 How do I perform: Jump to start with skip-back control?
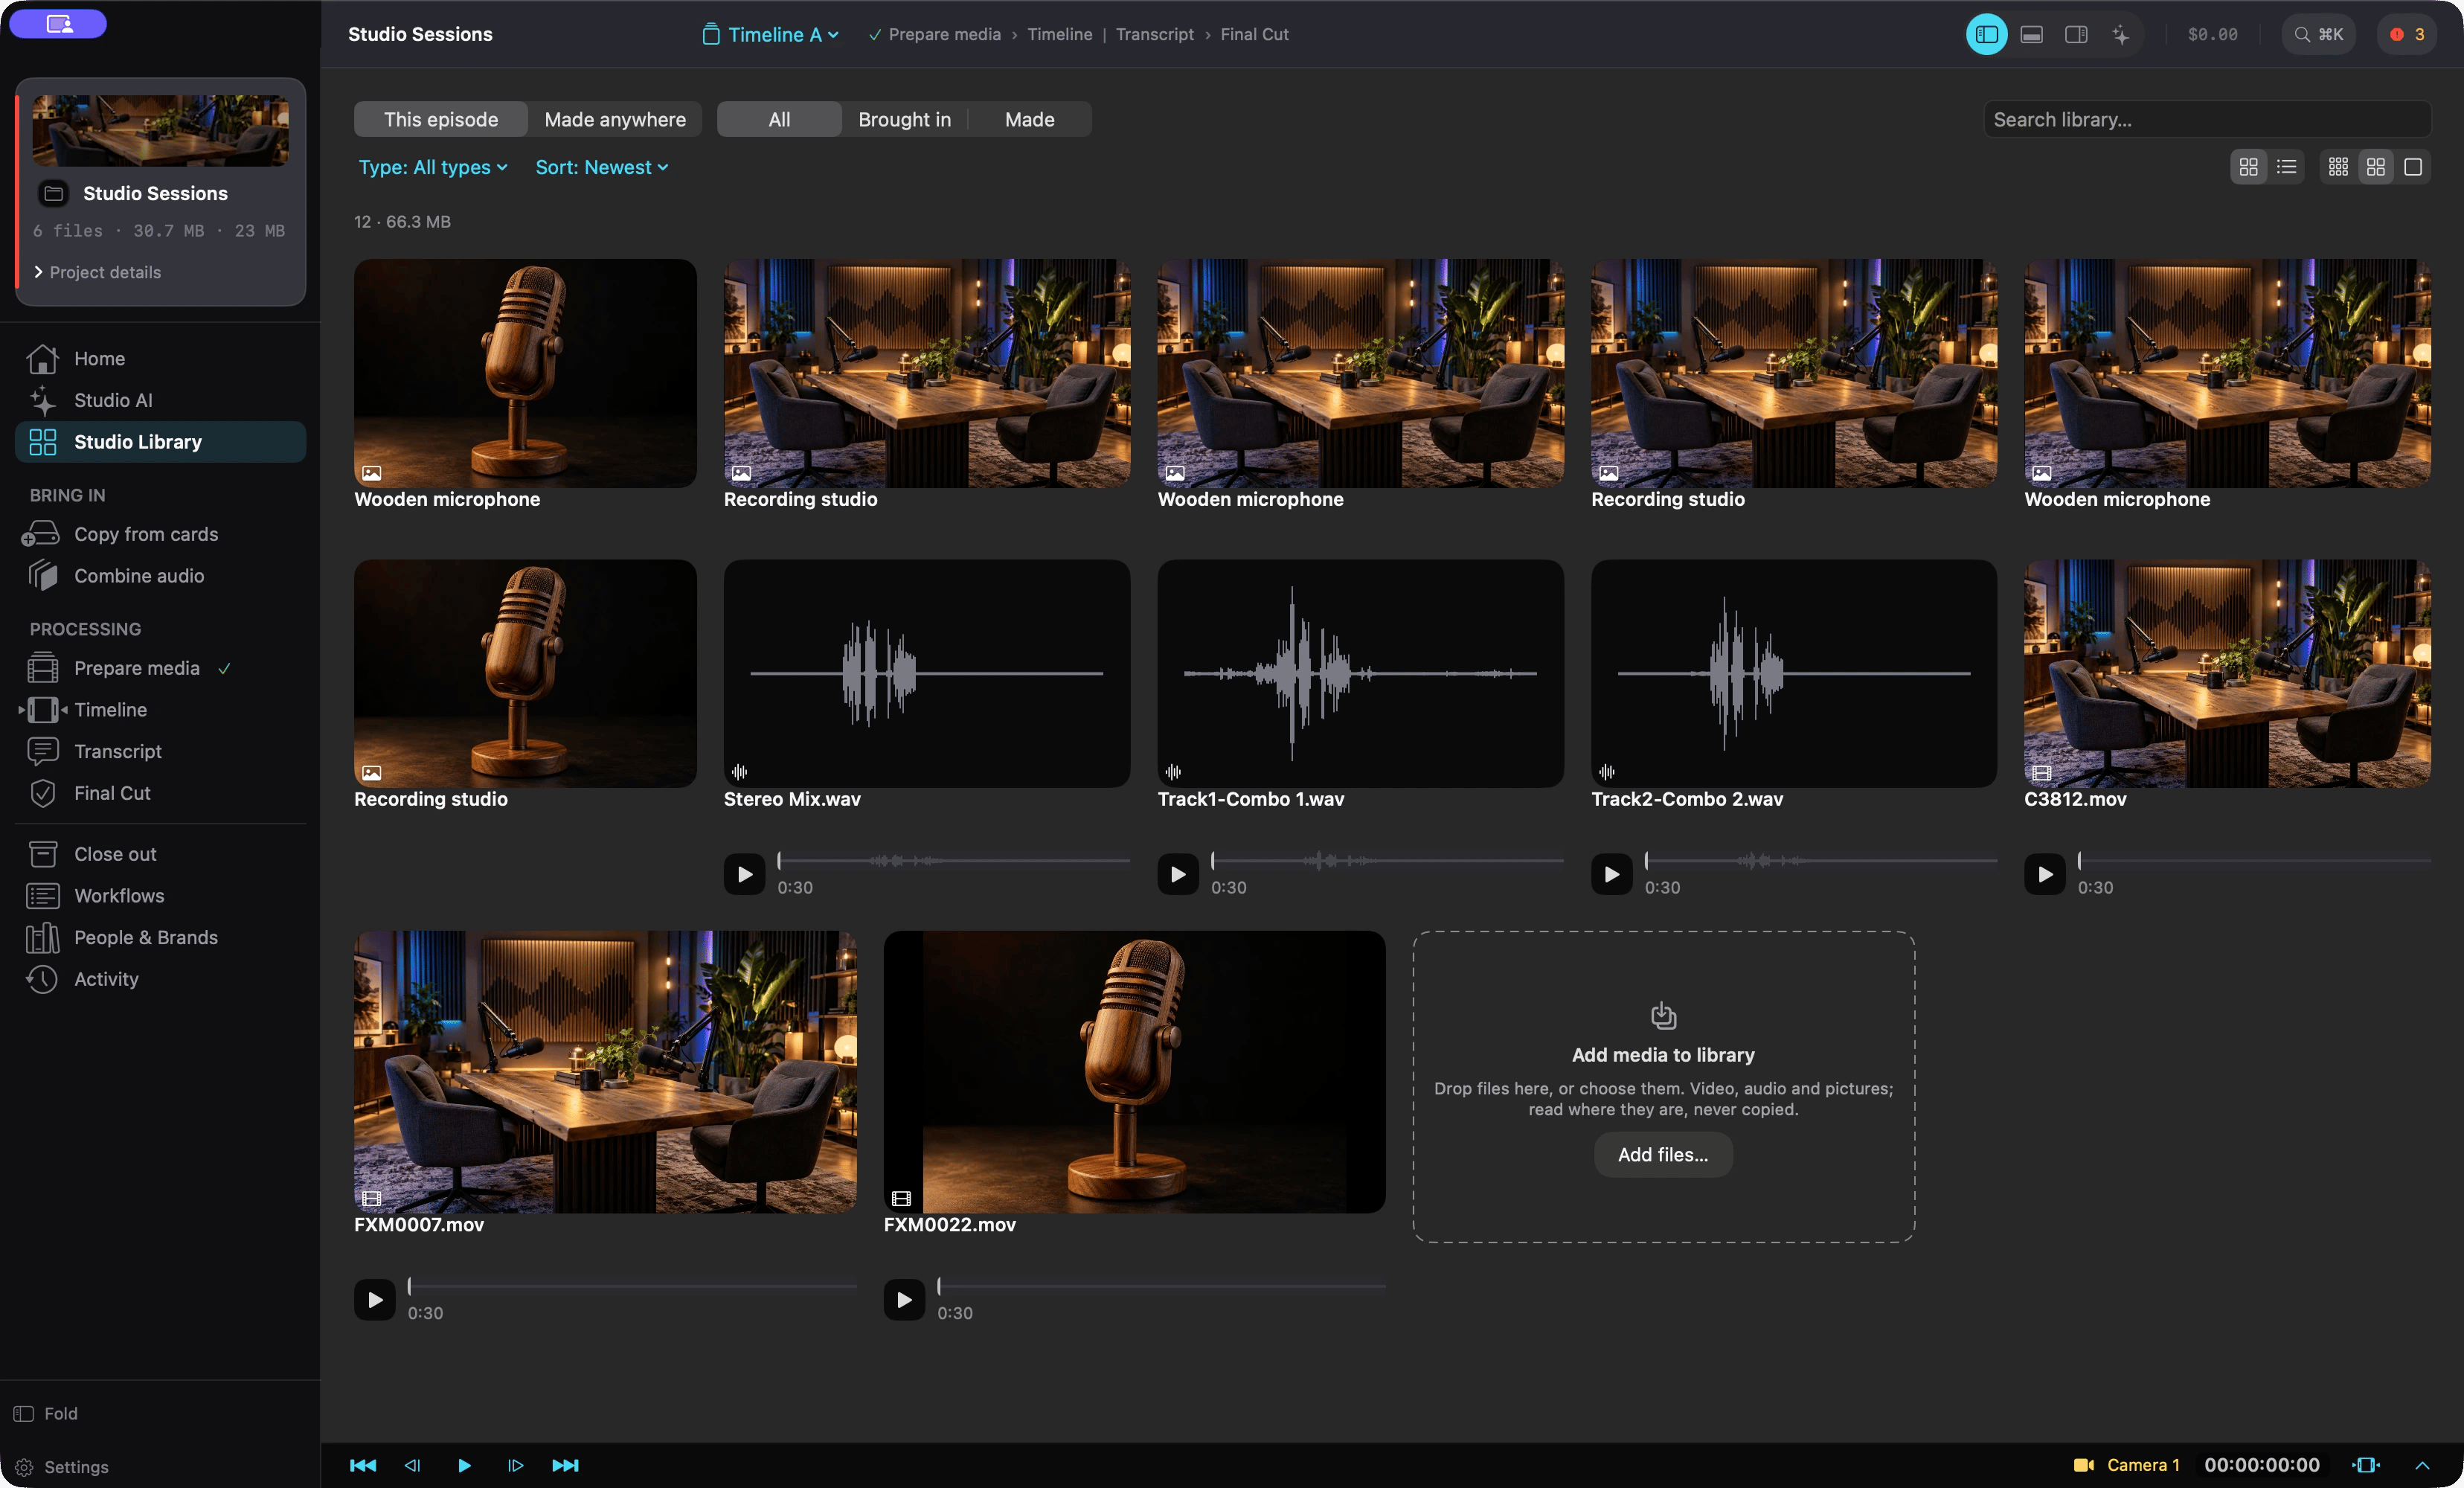(363, 1465)
